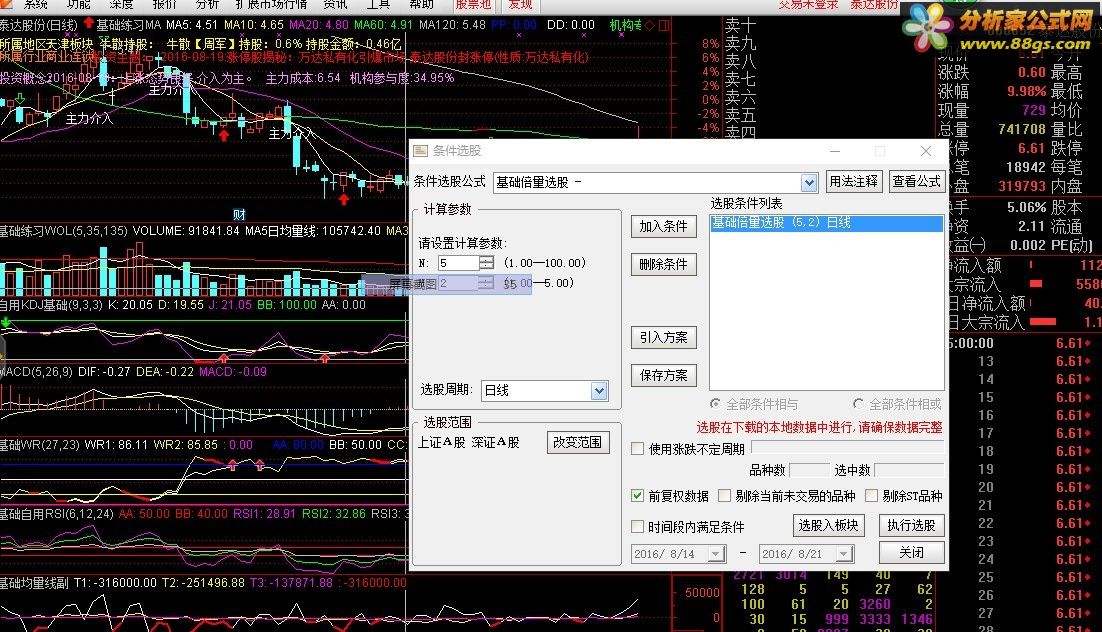Viewport: 1102px width, 632px height.
Task: Click the 总量 741708 value
Action: point(1022,129)
